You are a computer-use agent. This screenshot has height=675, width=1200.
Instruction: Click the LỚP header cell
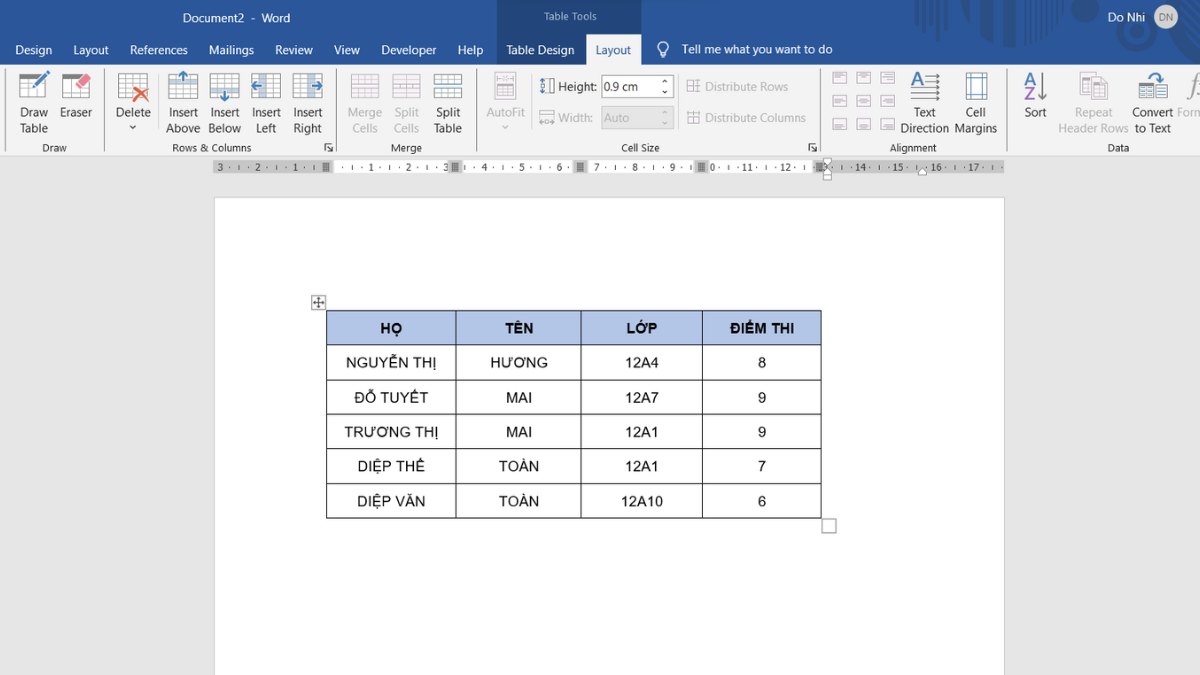(x=642, y=328)
